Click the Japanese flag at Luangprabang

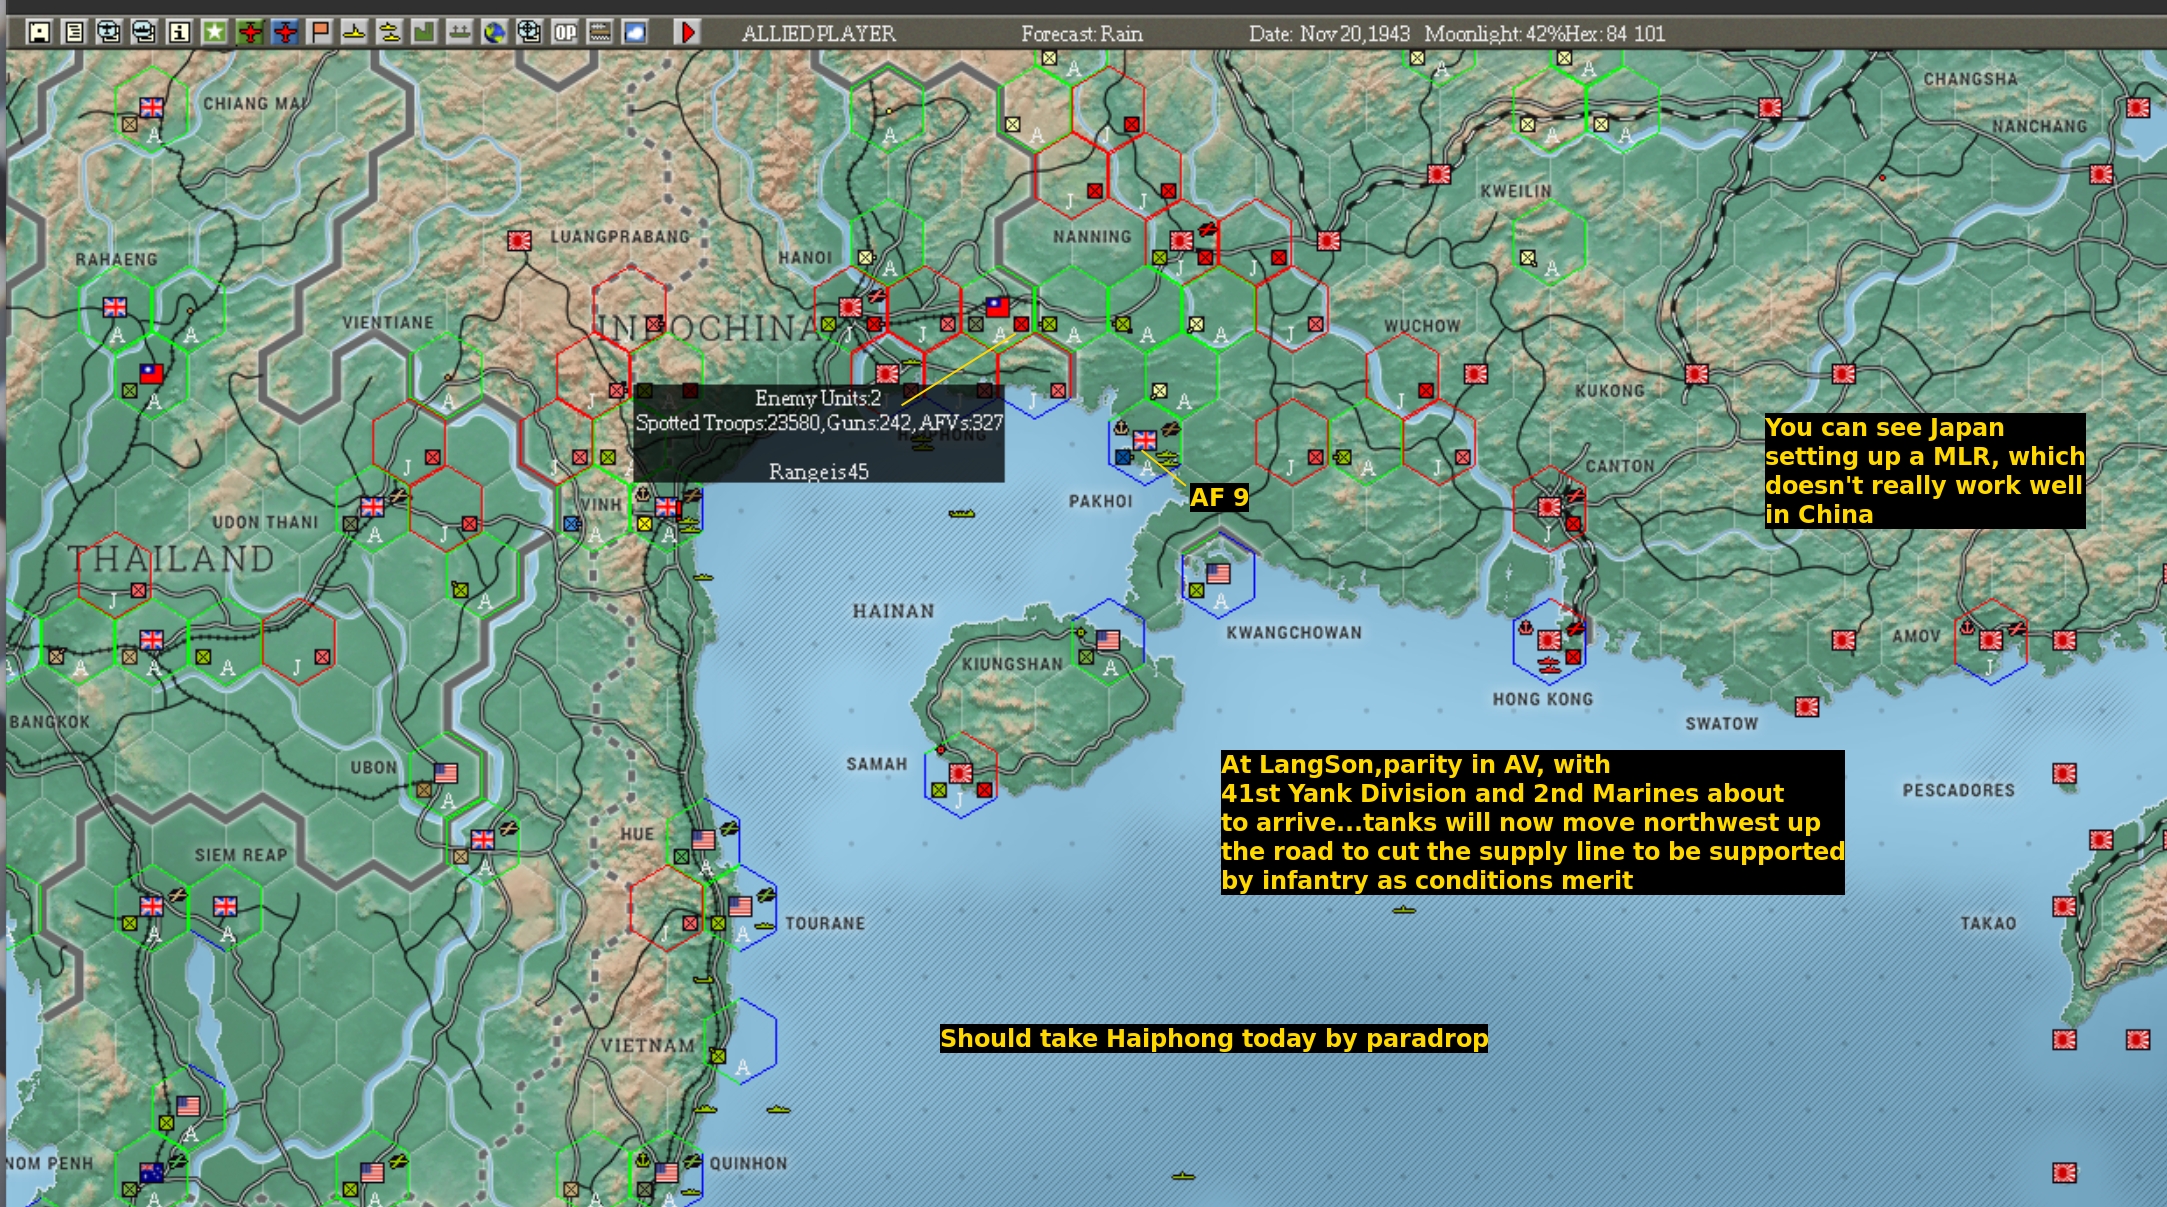click(x=519, y=240)
